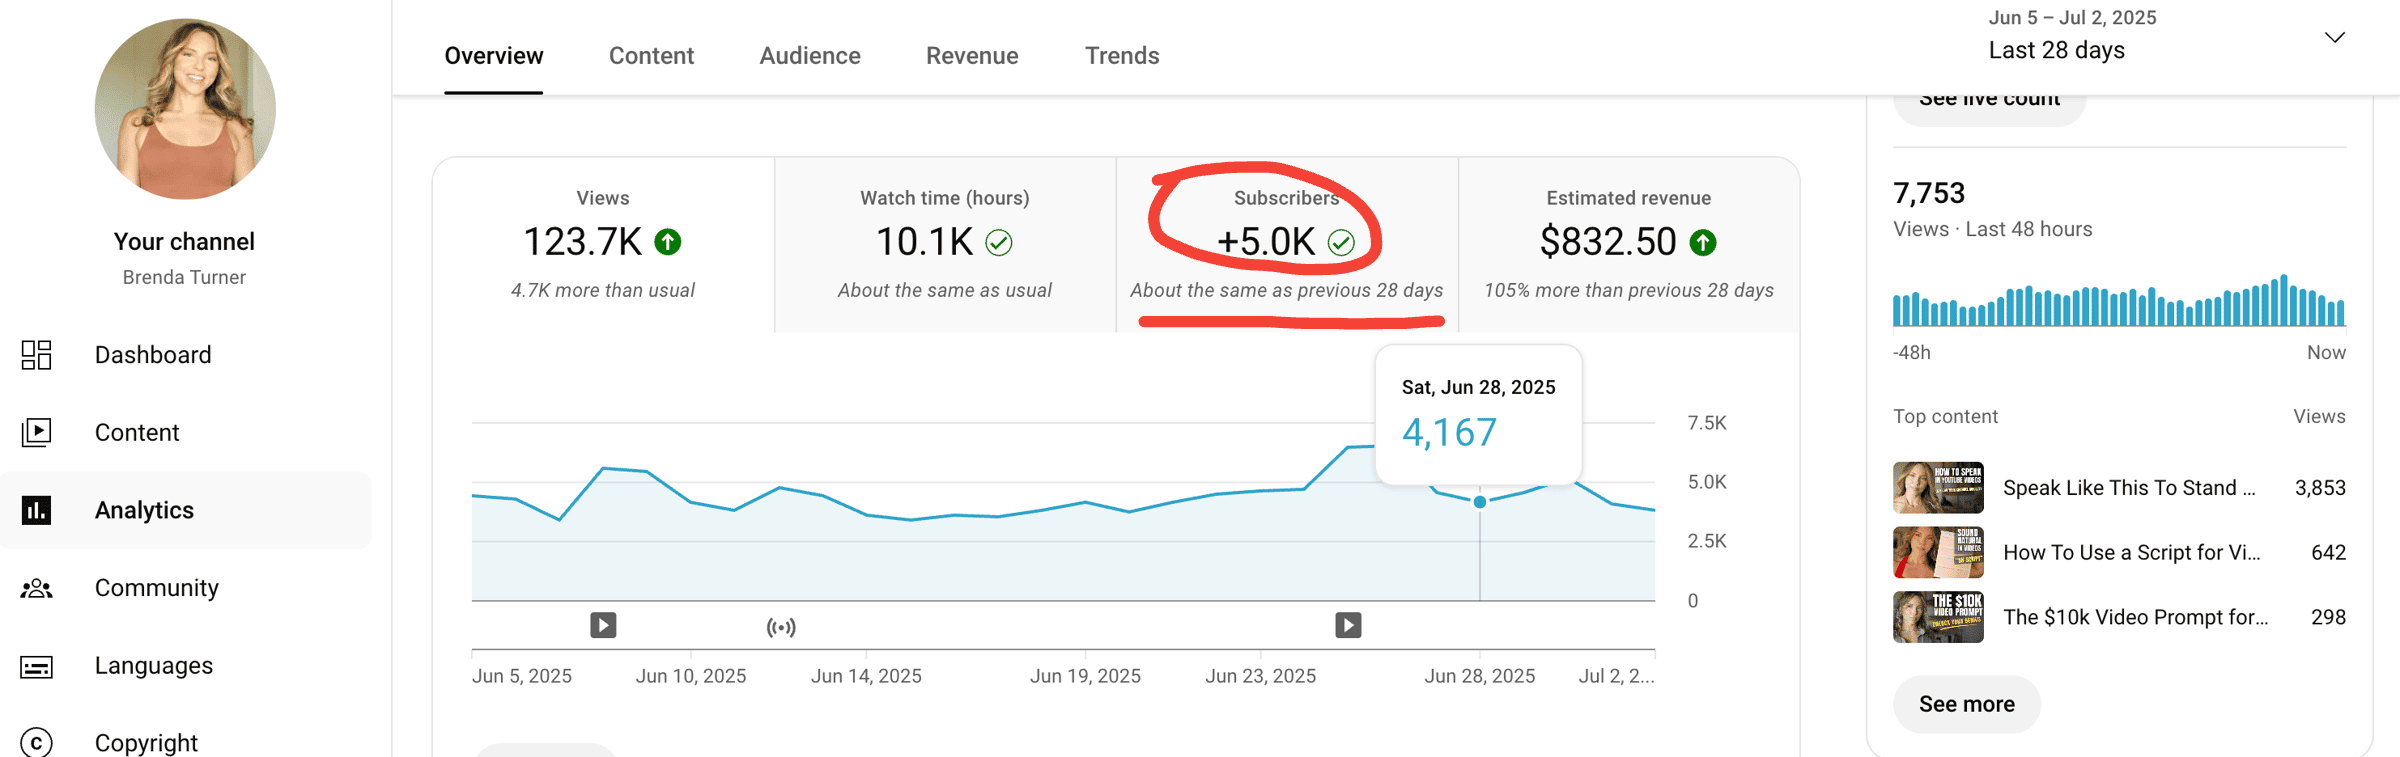Click the live stream marker icon under chart
Screen dimensions: 2400x757
point(781,627)
